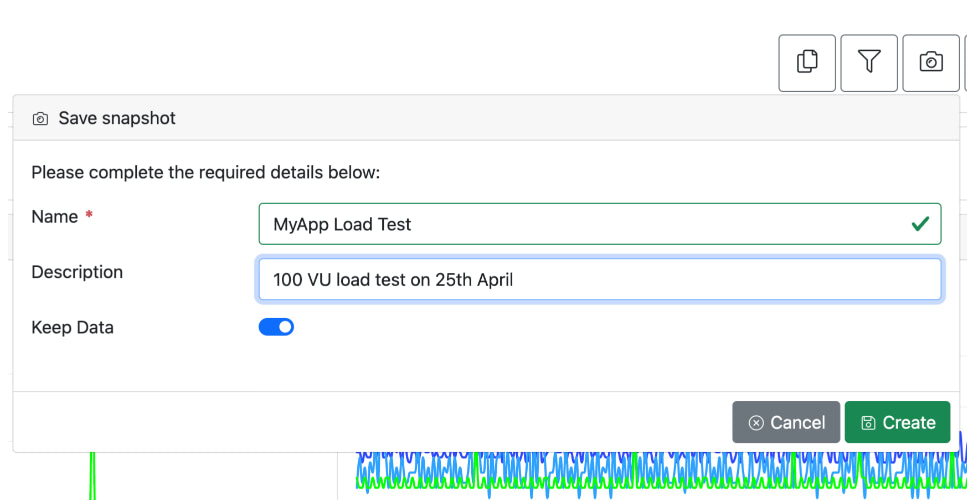Open the filter funnel button
Screen dimensions: 967x500
click(869, 62)
